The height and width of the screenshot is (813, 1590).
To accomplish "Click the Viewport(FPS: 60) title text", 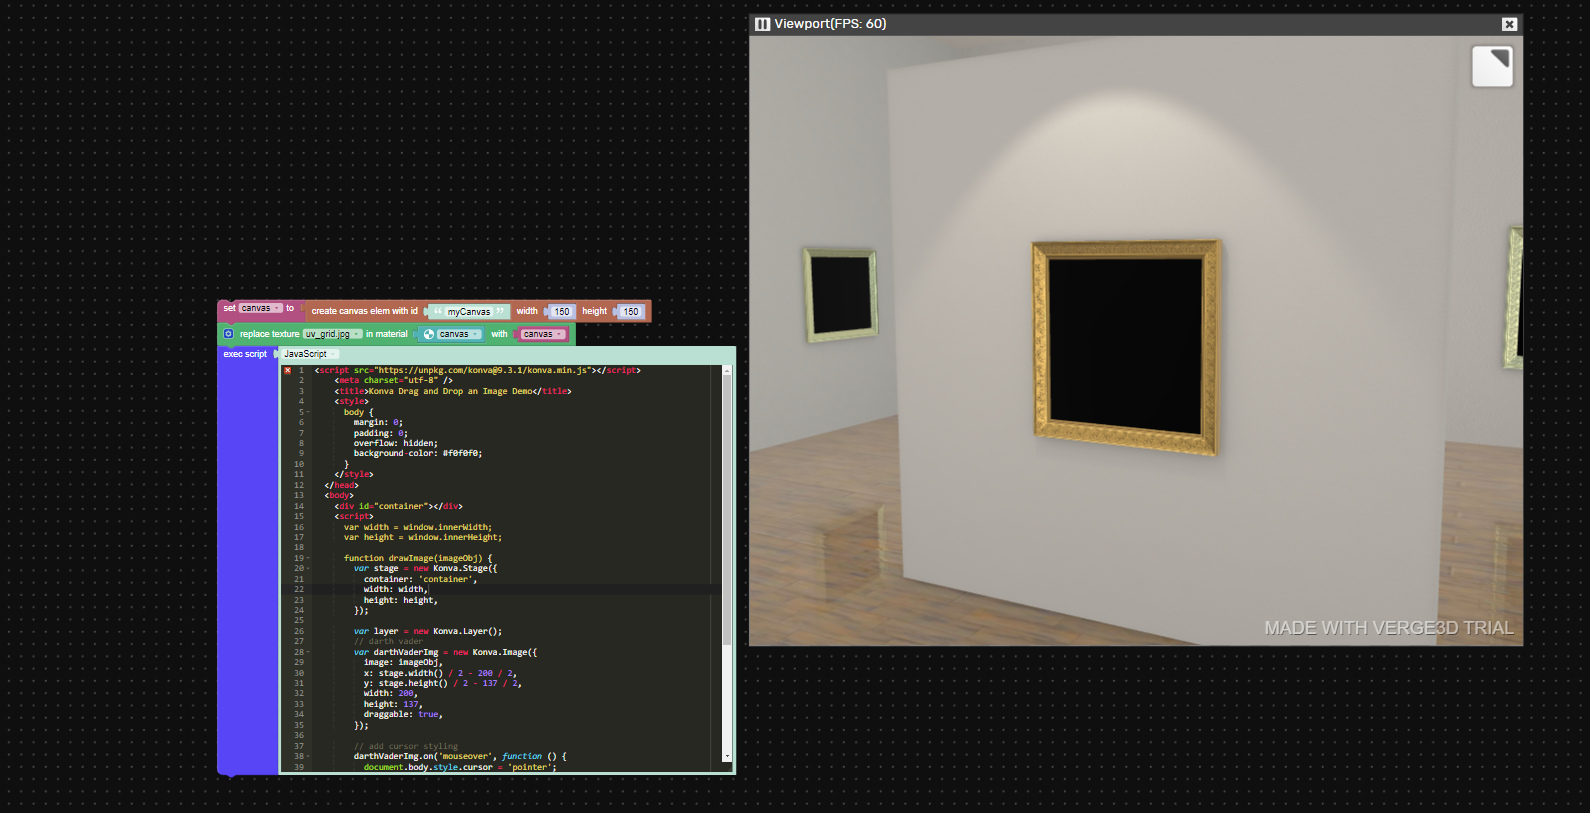I will (x=830, y=24).
